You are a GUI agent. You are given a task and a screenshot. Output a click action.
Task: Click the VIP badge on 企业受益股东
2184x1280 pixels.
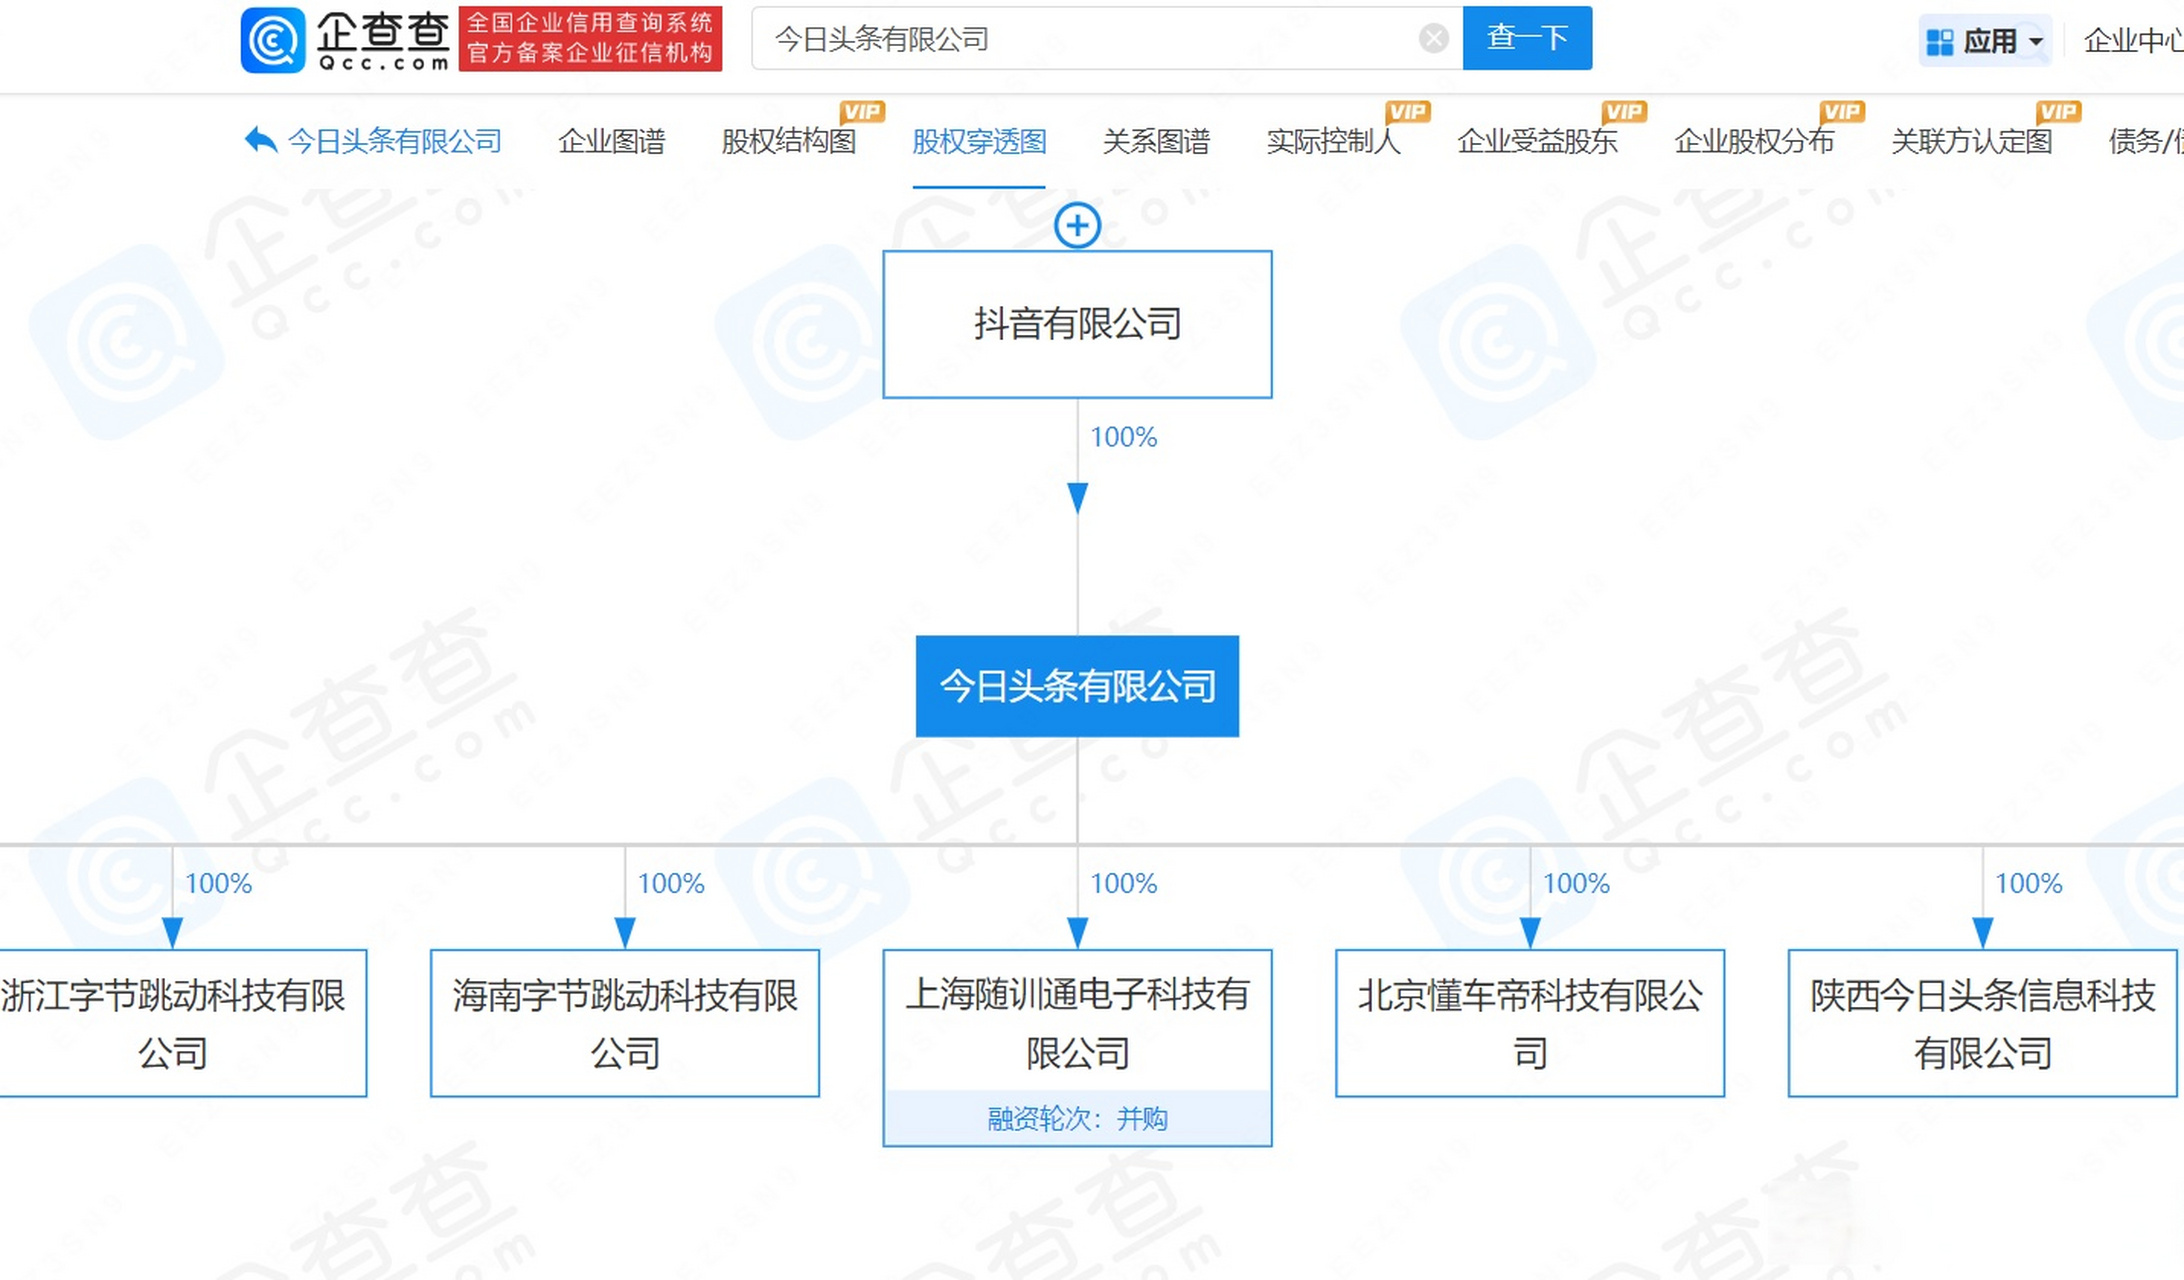(1625, 111)
